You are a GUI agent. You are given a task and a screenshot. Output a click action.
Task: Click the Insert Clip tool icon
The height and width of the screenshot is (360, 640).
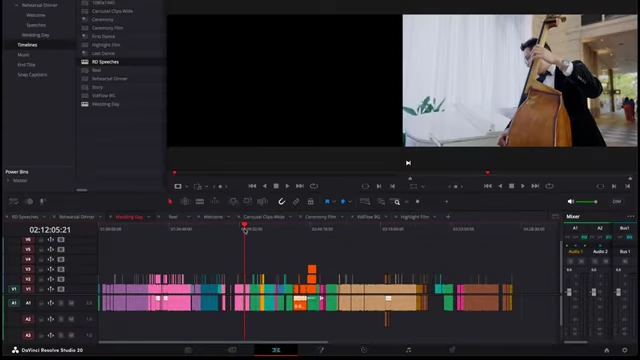coord(233,201)
